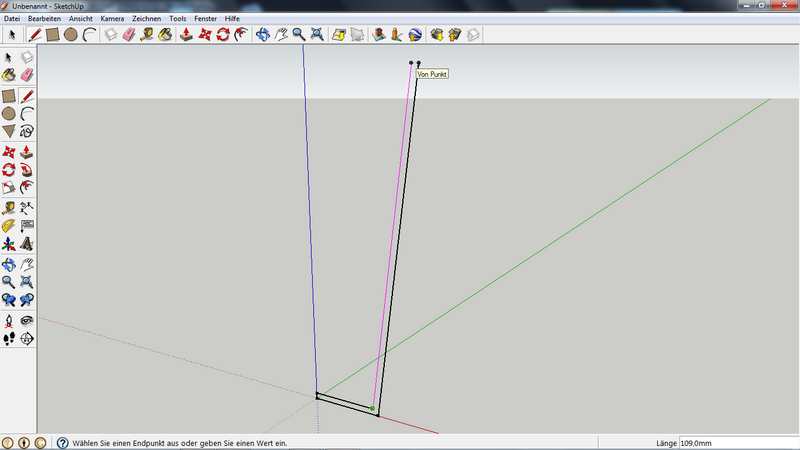The image size is (800, 450).
Task: Click the Position Camera tool
Action: click(x=9, y=320)
